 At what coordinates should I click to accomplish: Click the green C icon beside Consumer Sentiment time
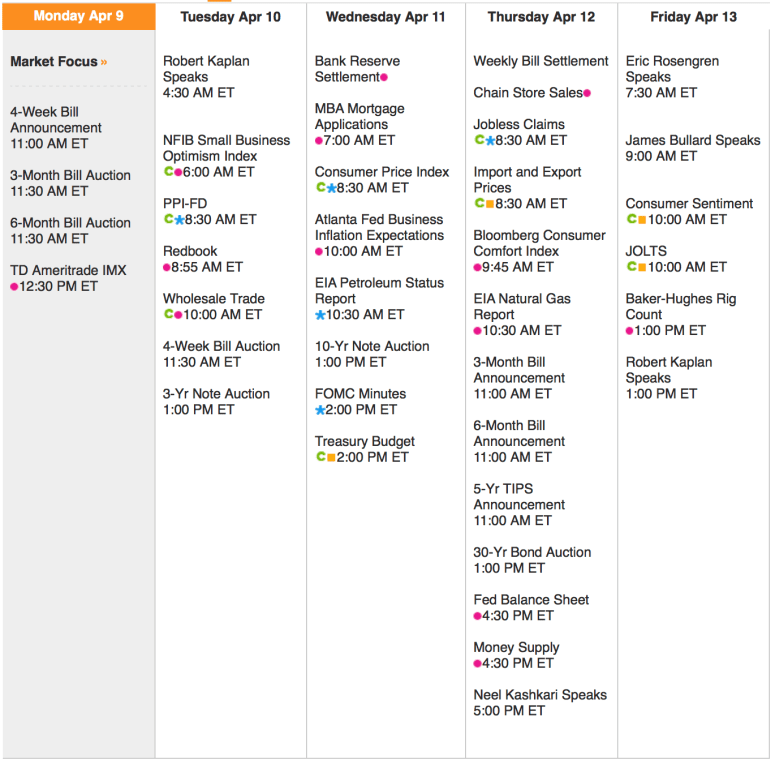(x=631, y=219)
